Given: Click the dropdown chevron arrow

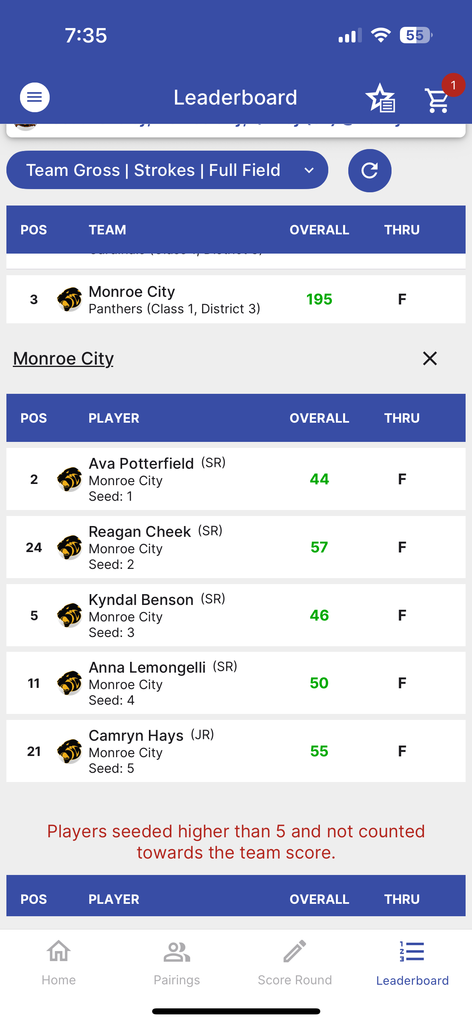Looking at the screenshot, I should (x=309, y=170).
